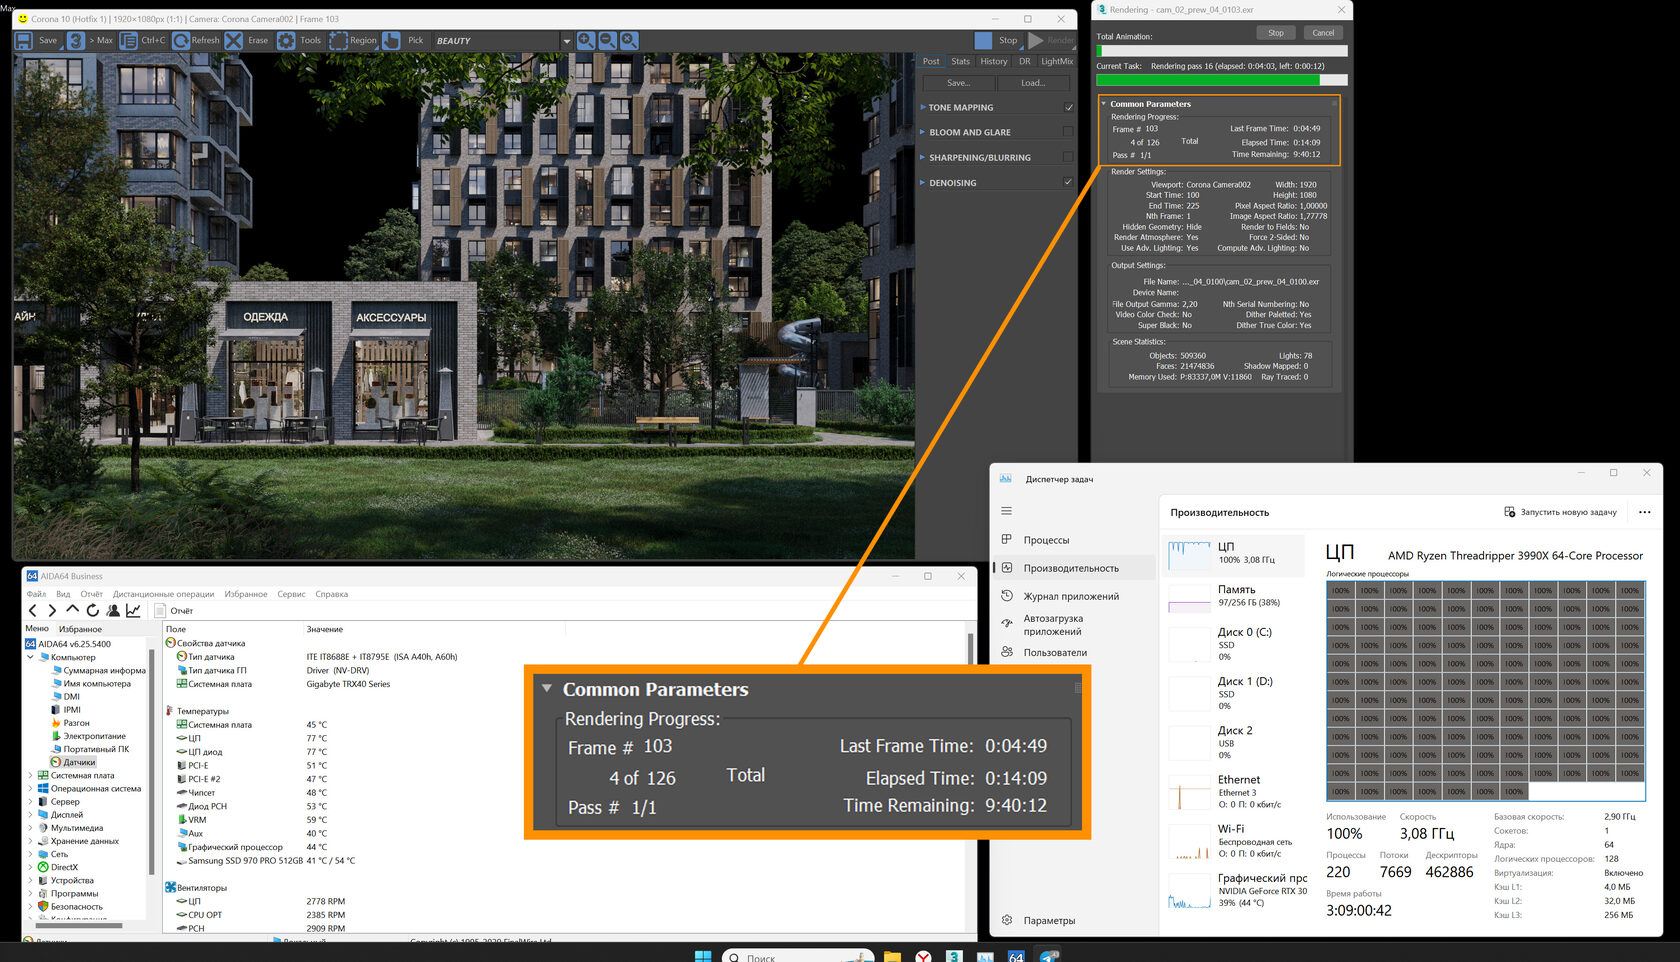Click Запустить новую задачу in Task Manager
The image size is (1680, 962).
click(x=1560, y=512)
